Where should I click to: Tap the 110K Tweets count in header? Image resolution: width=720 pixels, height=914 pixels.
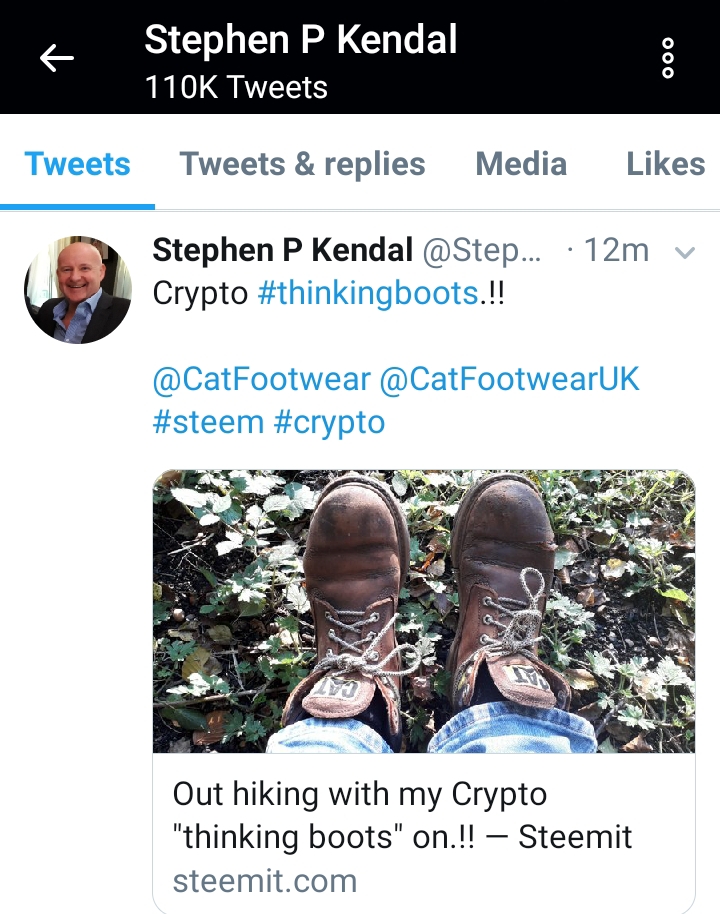click(x=236, y=87)
